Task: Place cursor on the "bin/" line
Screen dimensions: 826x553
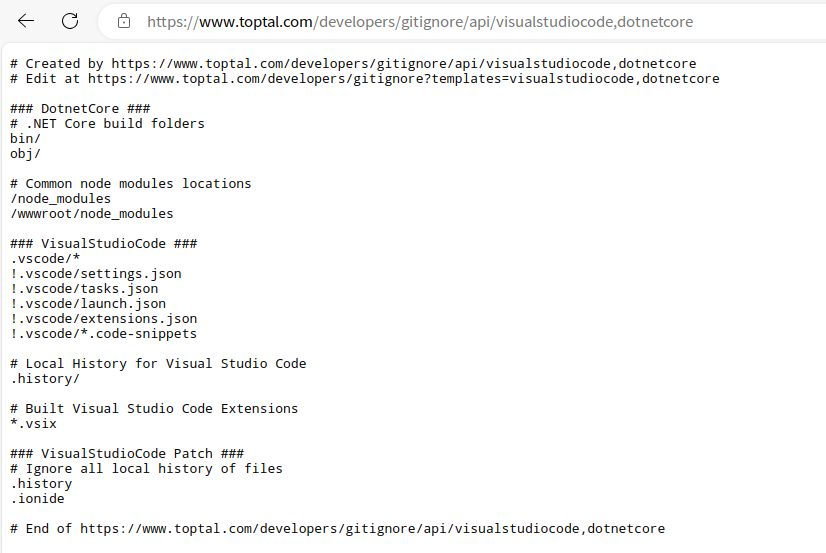Action: pyautogui.click(x=26, y=139)
